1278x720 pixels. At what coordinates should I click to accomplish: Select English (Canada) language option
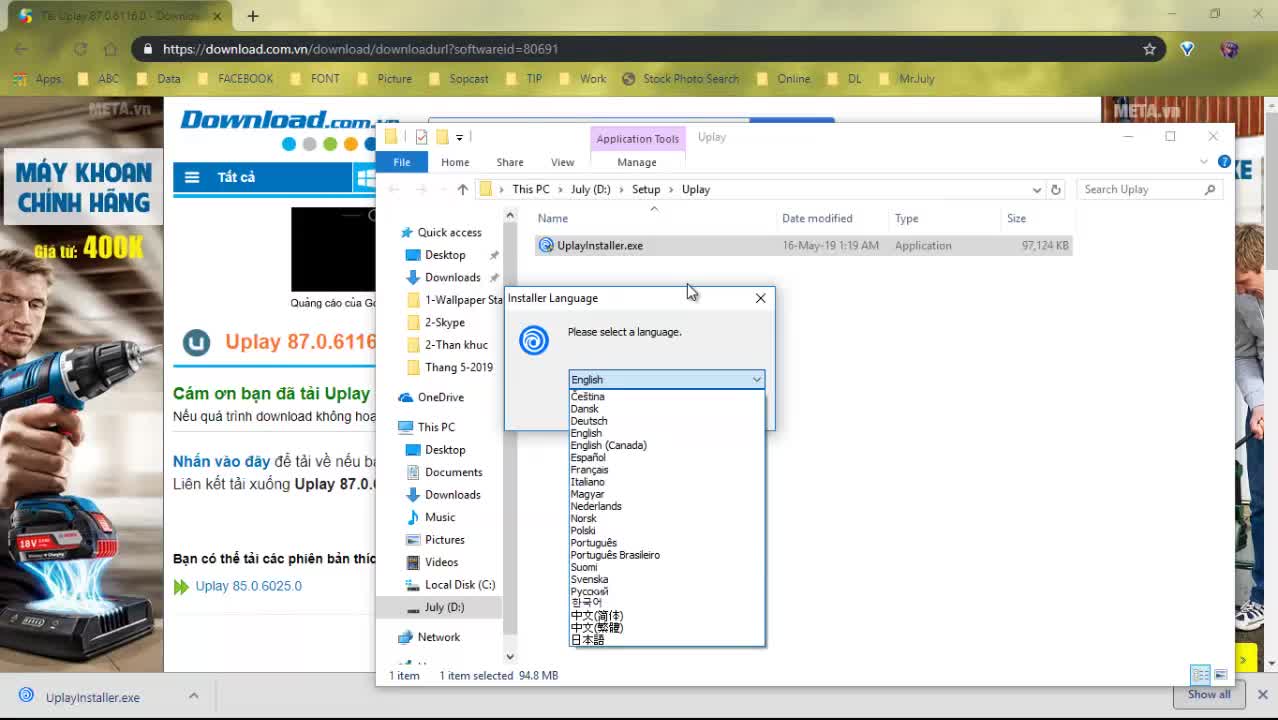[x=609, y=445]
